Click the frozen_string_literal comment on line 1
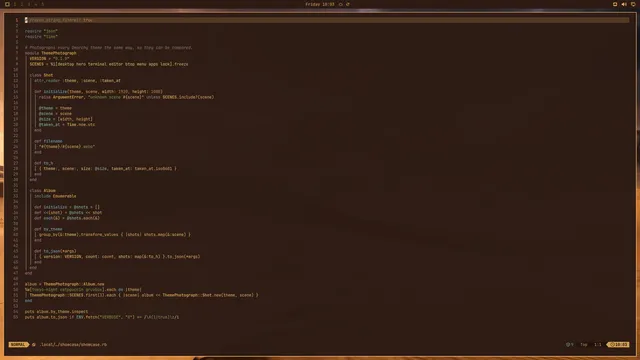The image size is (640, 360). (60, 20)
